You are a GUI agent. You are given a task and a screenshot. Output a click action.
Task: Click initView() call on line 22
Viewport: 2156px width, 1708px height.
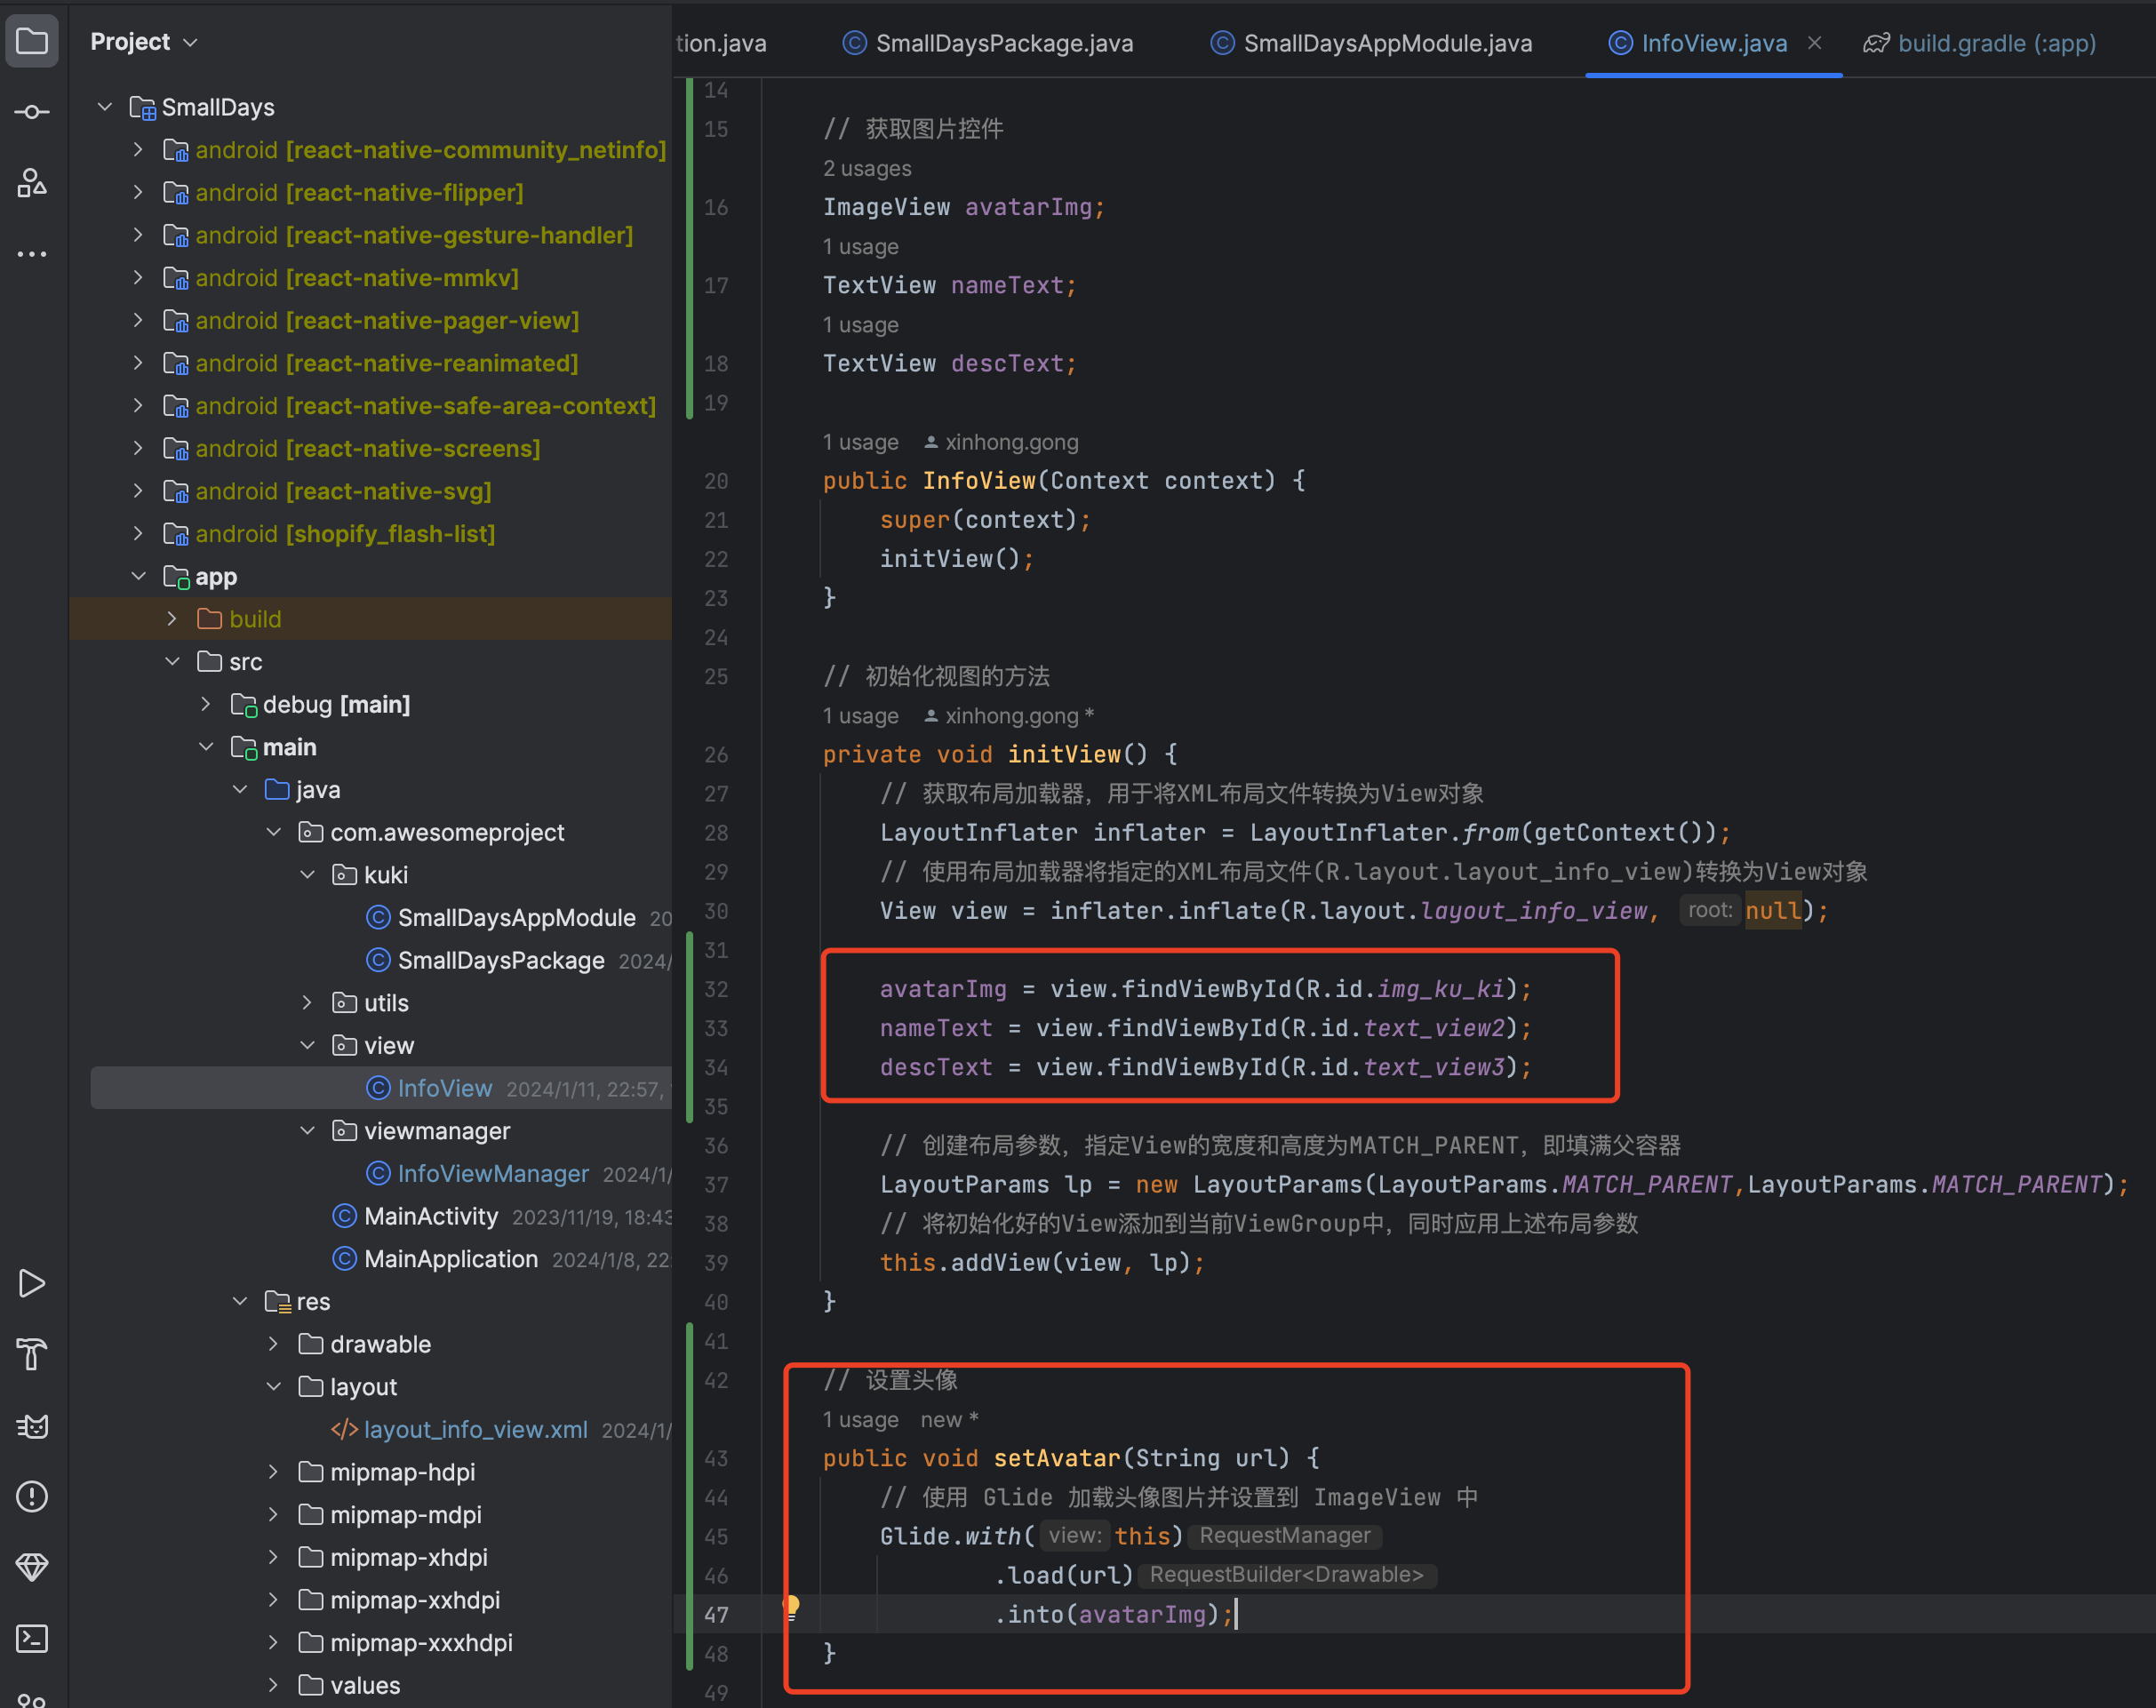951,559
